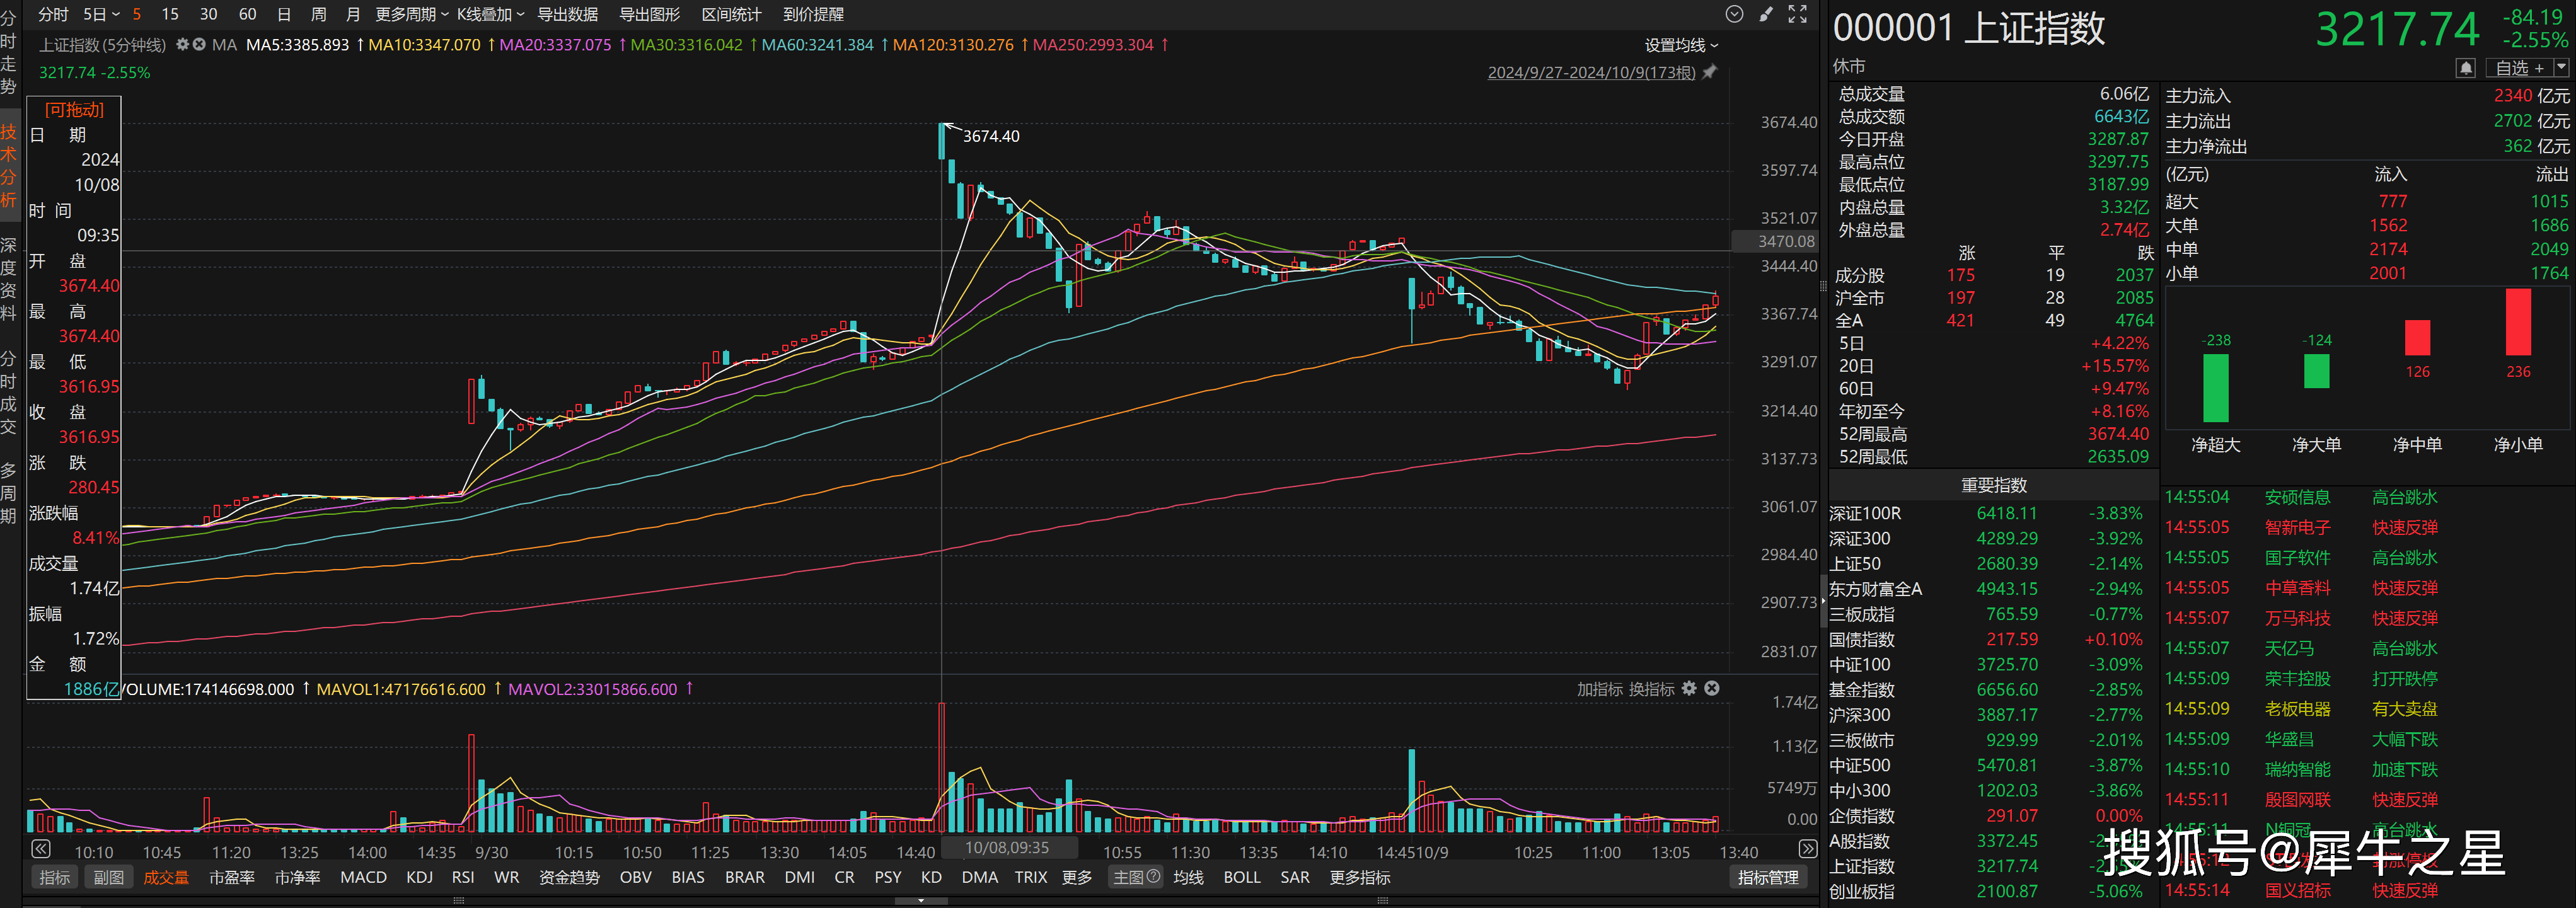This screenshot has width=2576, height=908.
Task: Open main chart indicator settings gear
Action: (x=182, y=45)
